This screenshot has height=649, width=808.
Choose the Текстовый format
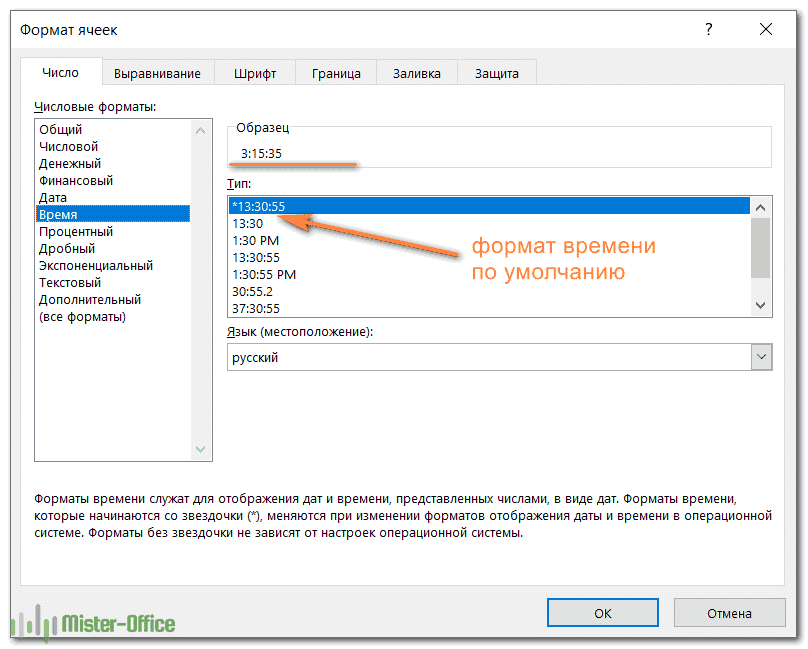click(113, 283)
